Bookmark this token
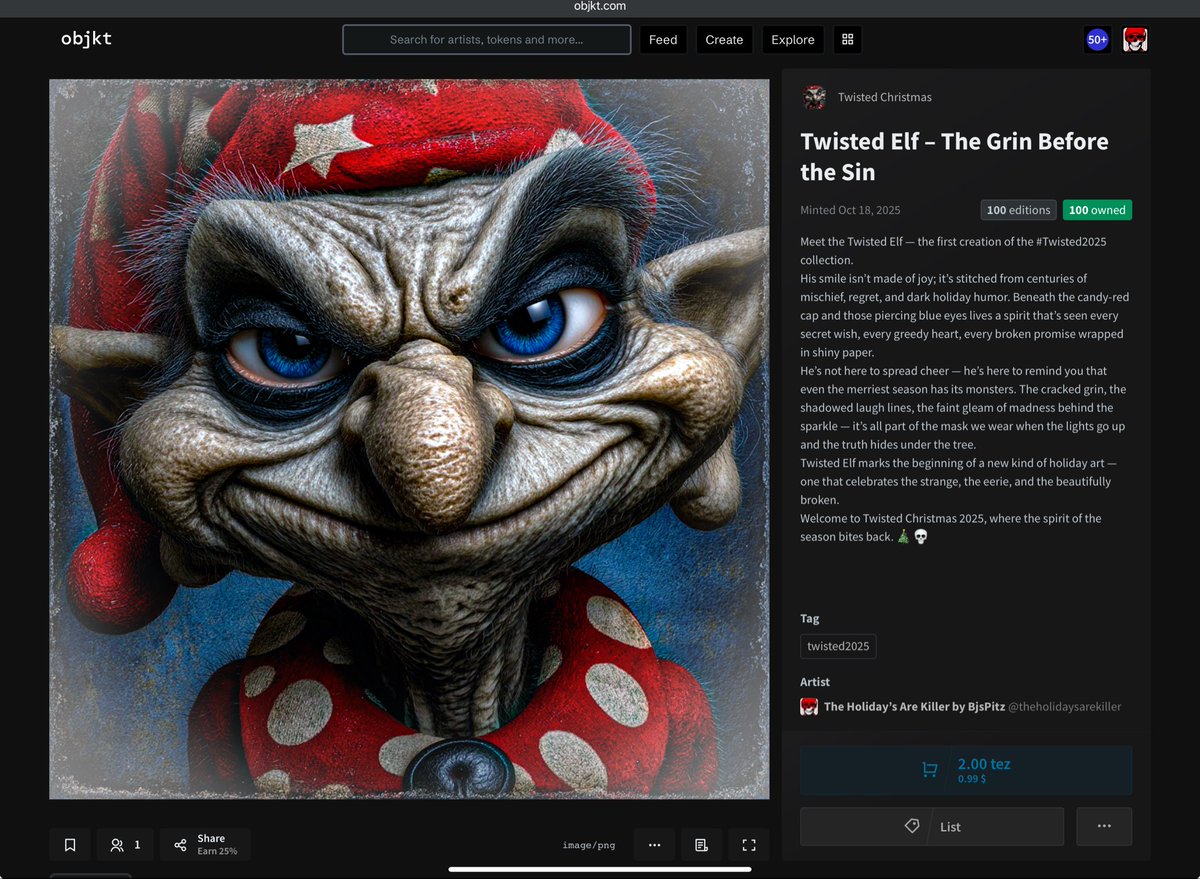Viewport: 1200px width, 879px height. pyautogui.click(x=70, y=845)
